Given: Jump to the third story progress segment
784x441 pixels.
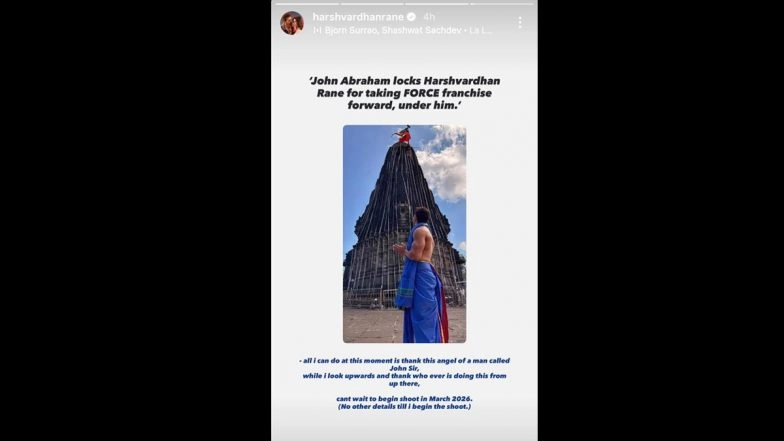Looking at the screenshot, I should pos(437,4).
